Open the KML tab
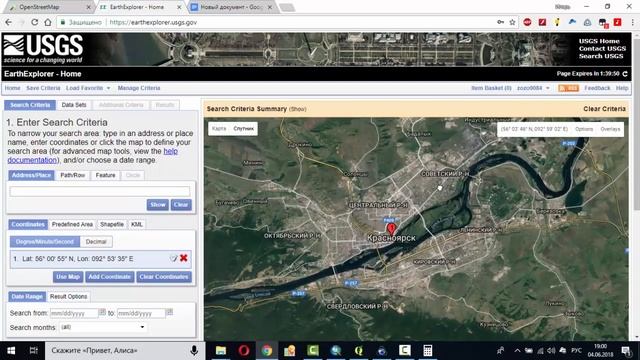The image size is (640, 360). tap(137, 224)
